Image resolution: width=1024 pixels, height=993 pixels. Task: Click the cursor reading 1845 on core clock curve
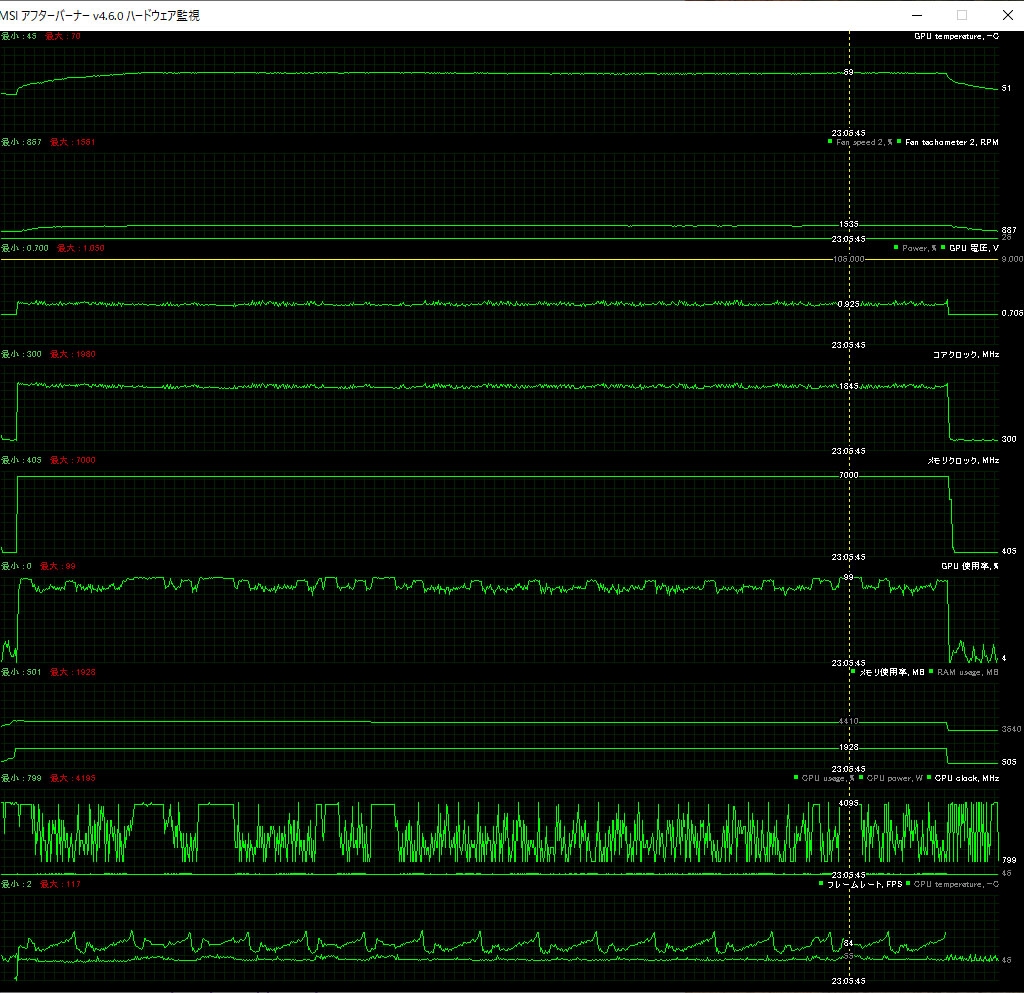(x=849, y=386)
